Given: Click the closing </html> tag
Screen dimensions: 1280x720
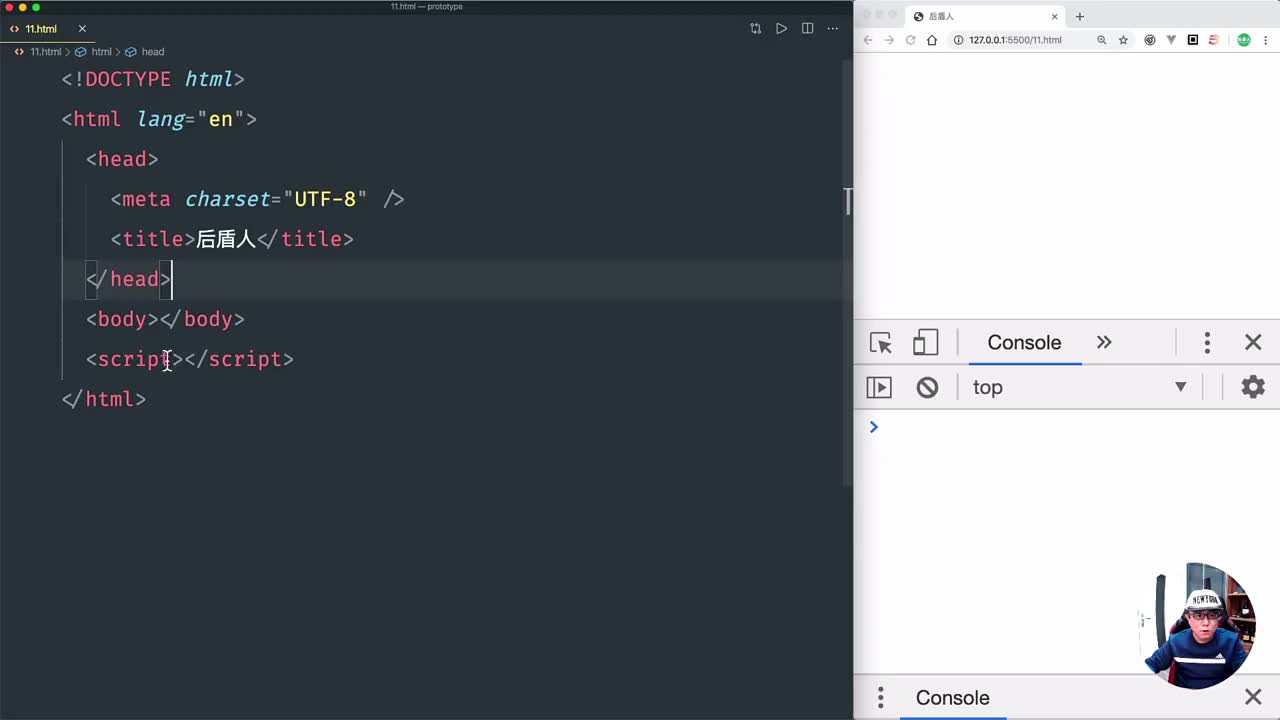Looking at the screenshot, I should [x=104, y=399].
